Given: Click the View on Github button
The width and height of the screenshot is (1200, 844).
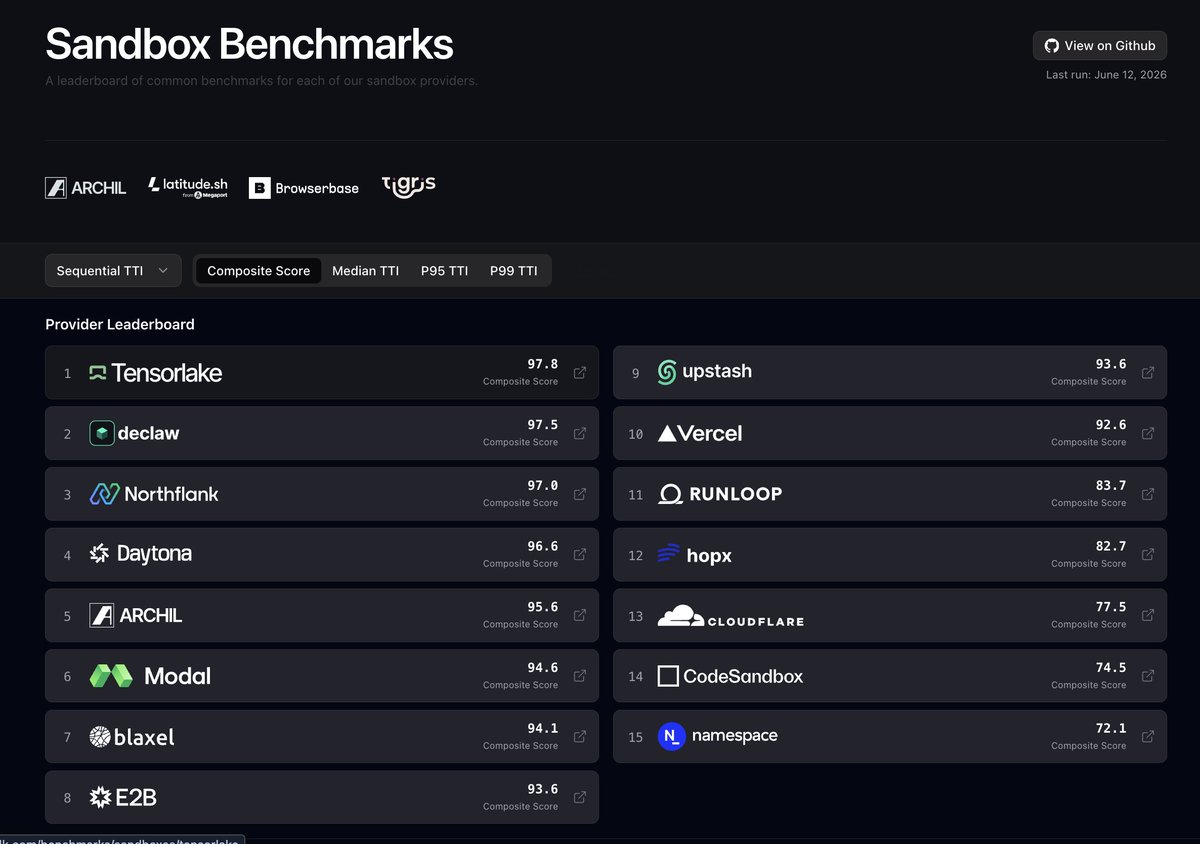Looking at the screenshot, I should 1100,46.
